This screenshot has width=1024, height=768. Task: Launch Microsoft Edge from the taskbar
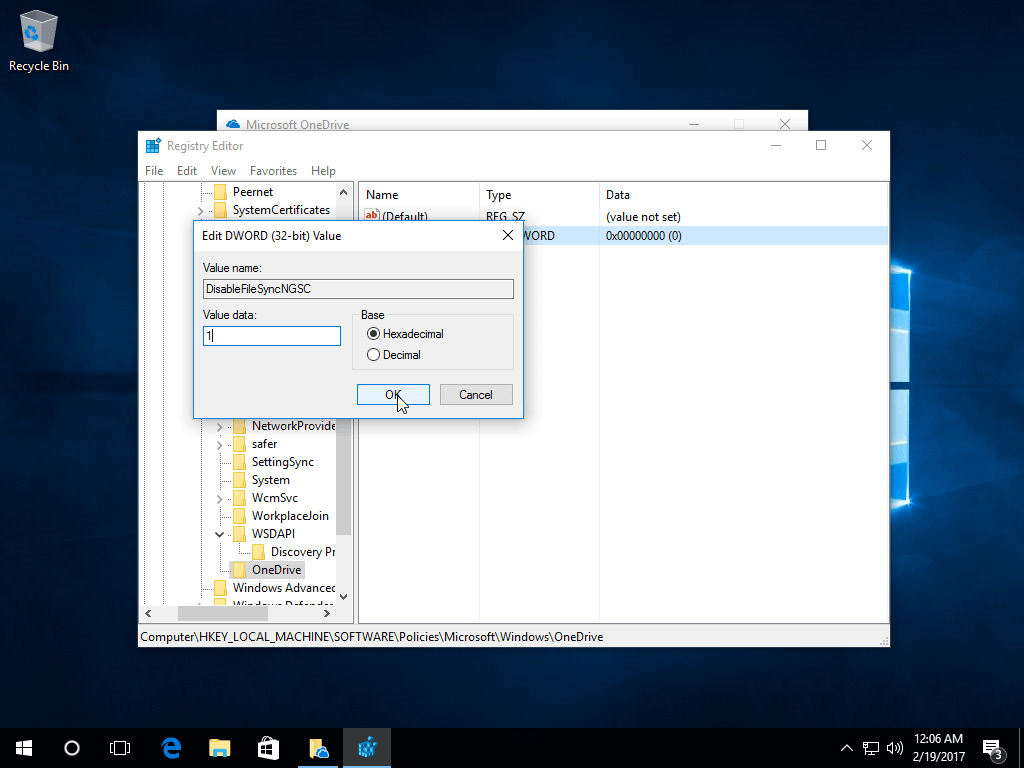click(171, 747)
